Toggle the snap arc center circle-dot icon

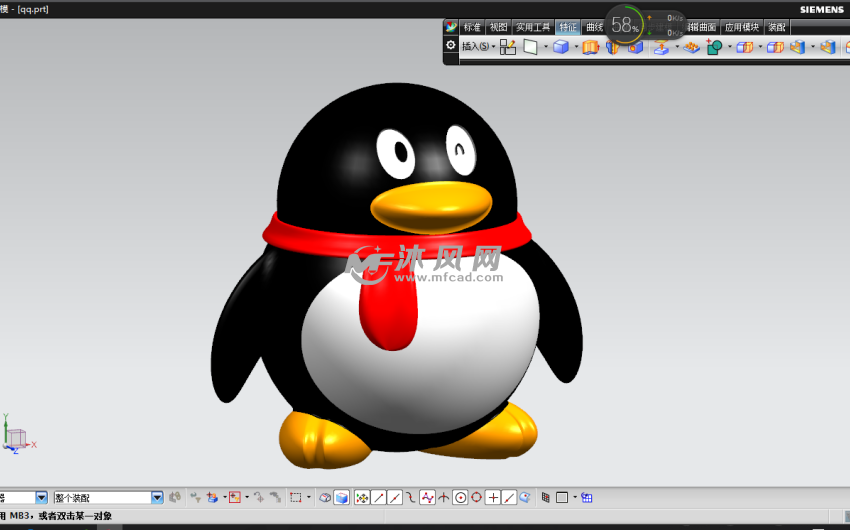tap(460, 497)
